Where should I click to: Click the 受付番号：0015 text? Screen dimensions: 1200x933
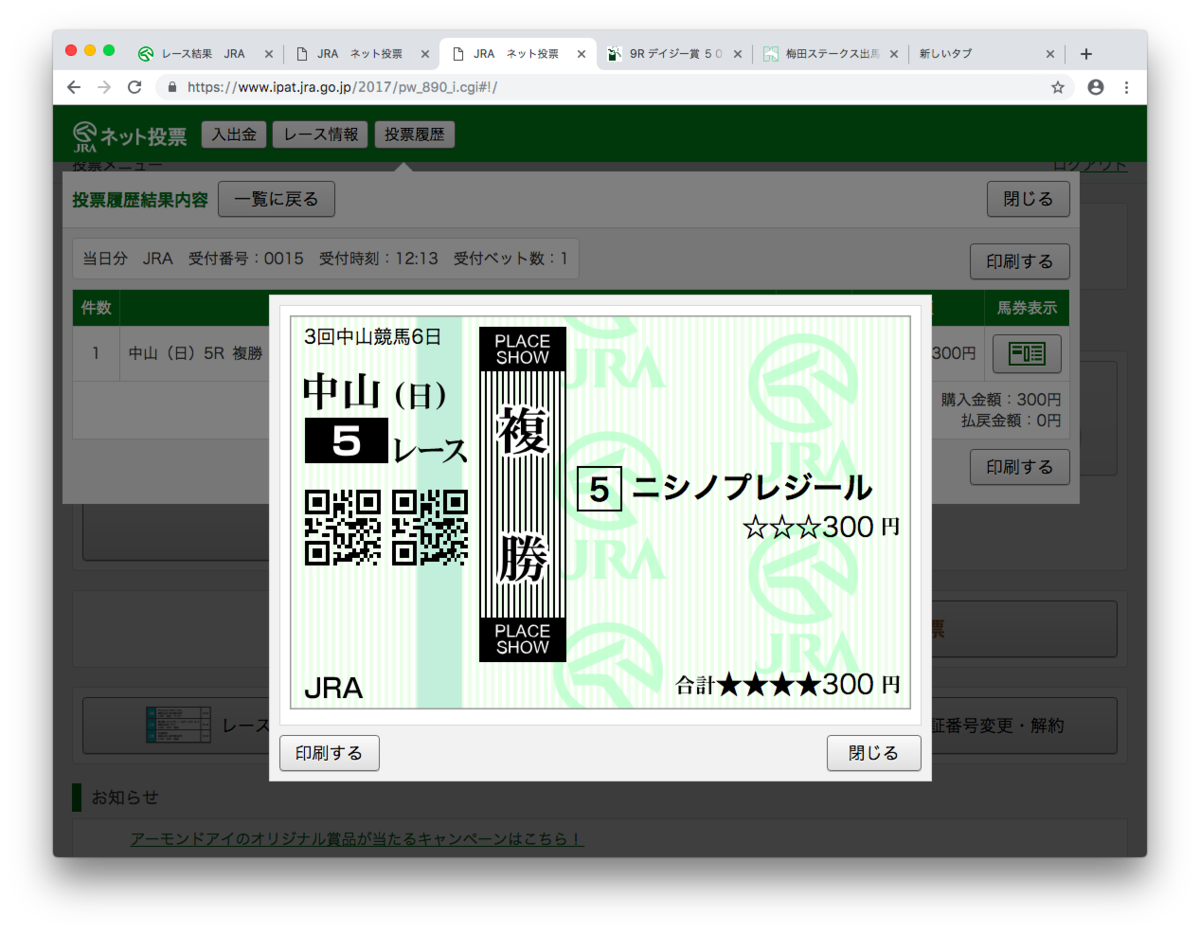(246, 259)
